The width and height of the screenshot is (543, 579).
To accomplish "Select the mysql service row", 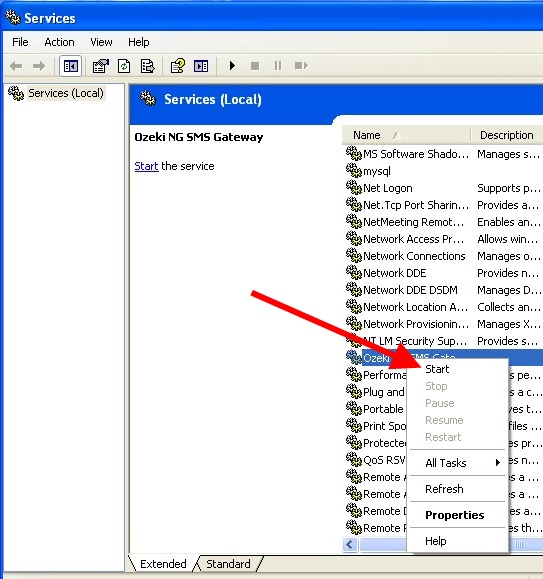I will click(x=444, y=171).
